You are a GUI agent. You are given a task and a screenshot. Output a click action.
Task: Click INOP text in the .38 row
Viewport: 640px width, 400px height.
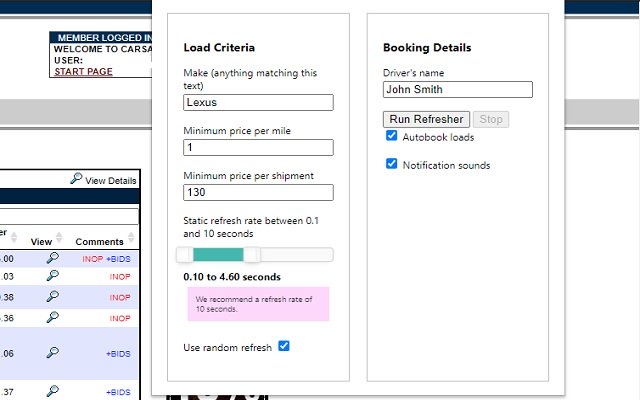tap(120, 298)
